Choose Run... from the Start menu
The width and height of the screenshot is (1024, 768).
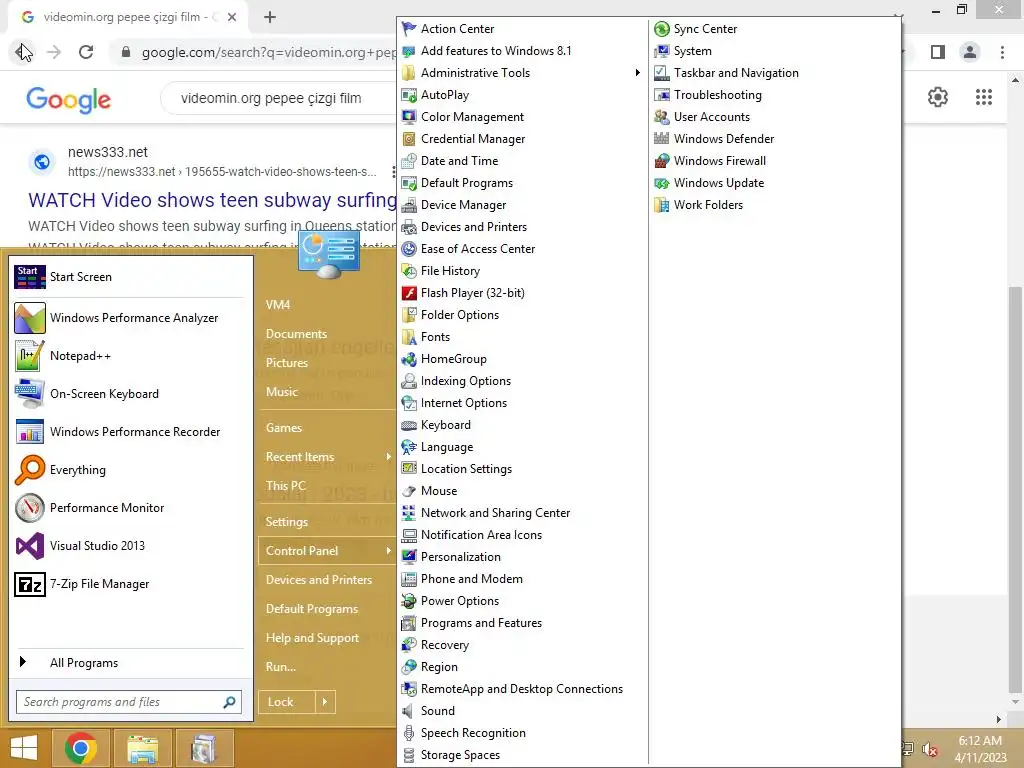click(281, 667)
